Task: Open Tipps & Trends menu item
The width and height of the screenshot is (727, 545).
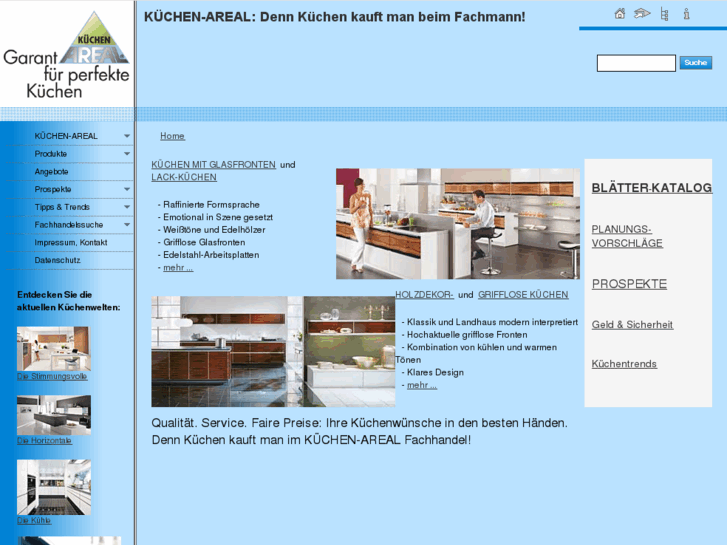Action: click(62, 207)
